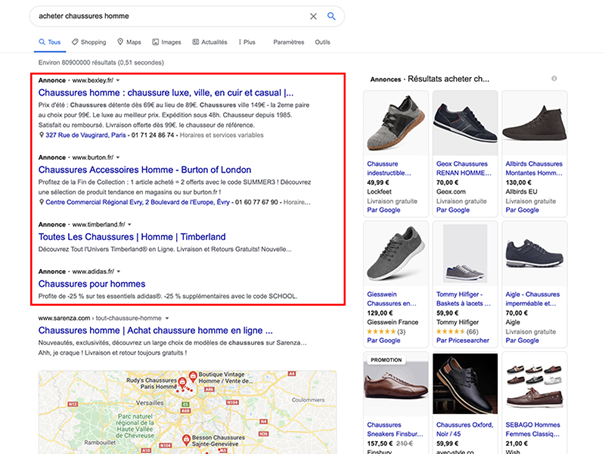Expand the Plus more-options menu
Image resolution: width=605 pixels, height=454 pixels.
click(x=247, y=43)
